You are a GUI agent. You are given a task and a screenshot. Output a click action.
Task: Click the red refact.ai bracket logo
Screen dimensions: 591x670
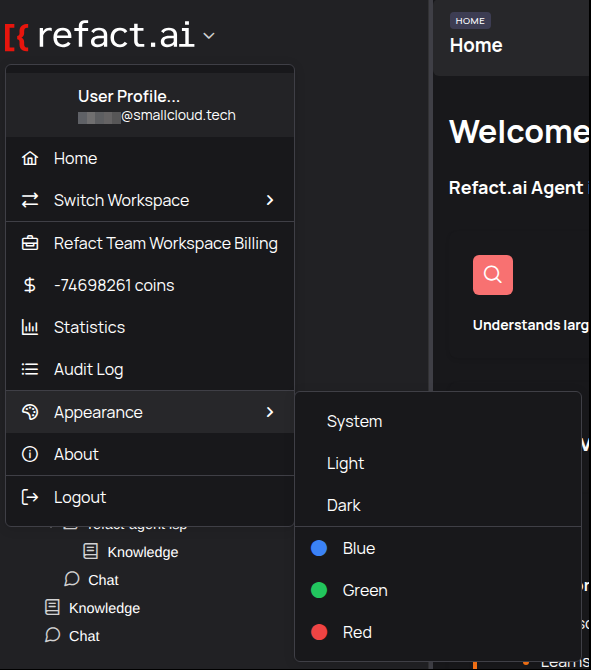tap(17, 38)
